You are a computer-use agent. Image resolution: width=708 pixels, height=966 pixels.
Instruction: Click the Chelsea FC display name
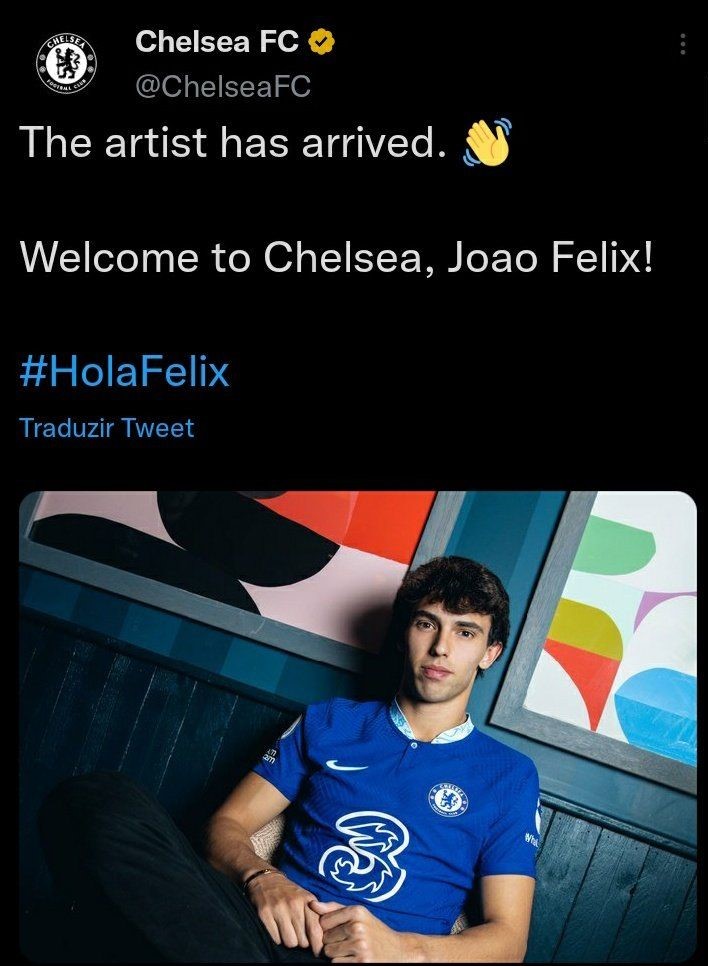pyautogui.click(x=217, y=42)
